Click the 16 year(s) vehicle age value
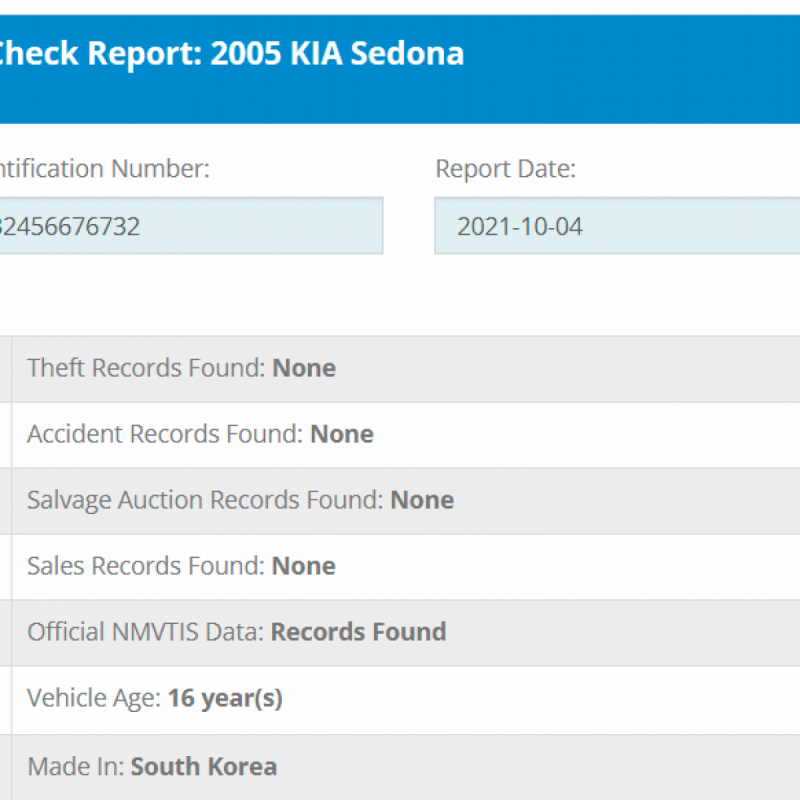Viewport: 800px width, 800px height. point(225,698)
